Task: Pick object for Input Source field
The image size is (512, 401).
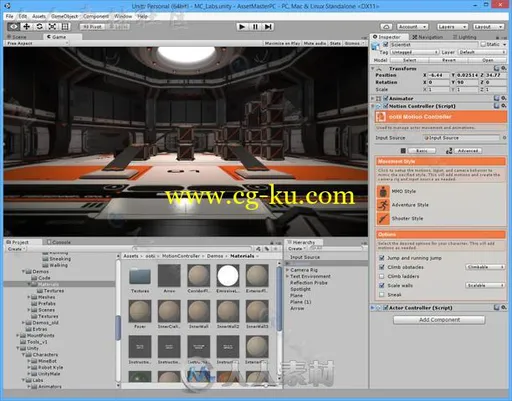Action: click(504, 138)
